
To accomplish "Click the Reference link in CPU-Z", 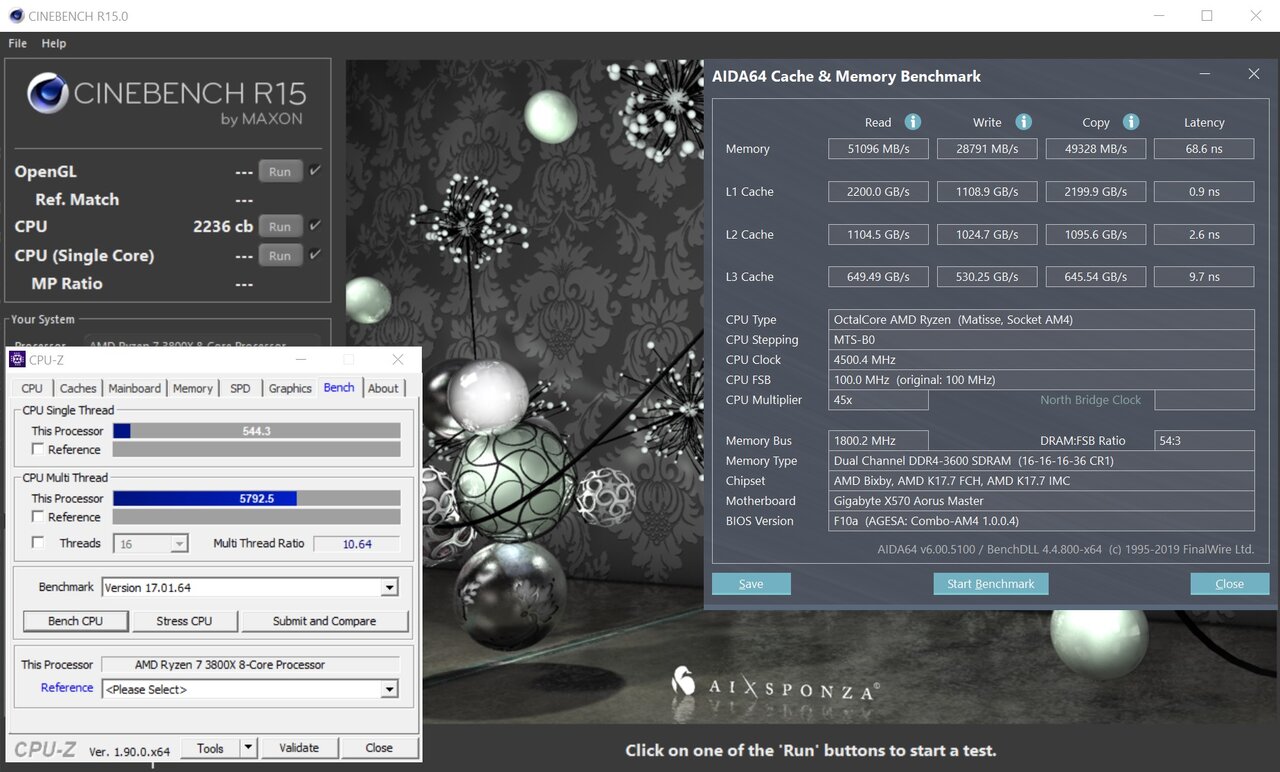I will coord(67,688).
